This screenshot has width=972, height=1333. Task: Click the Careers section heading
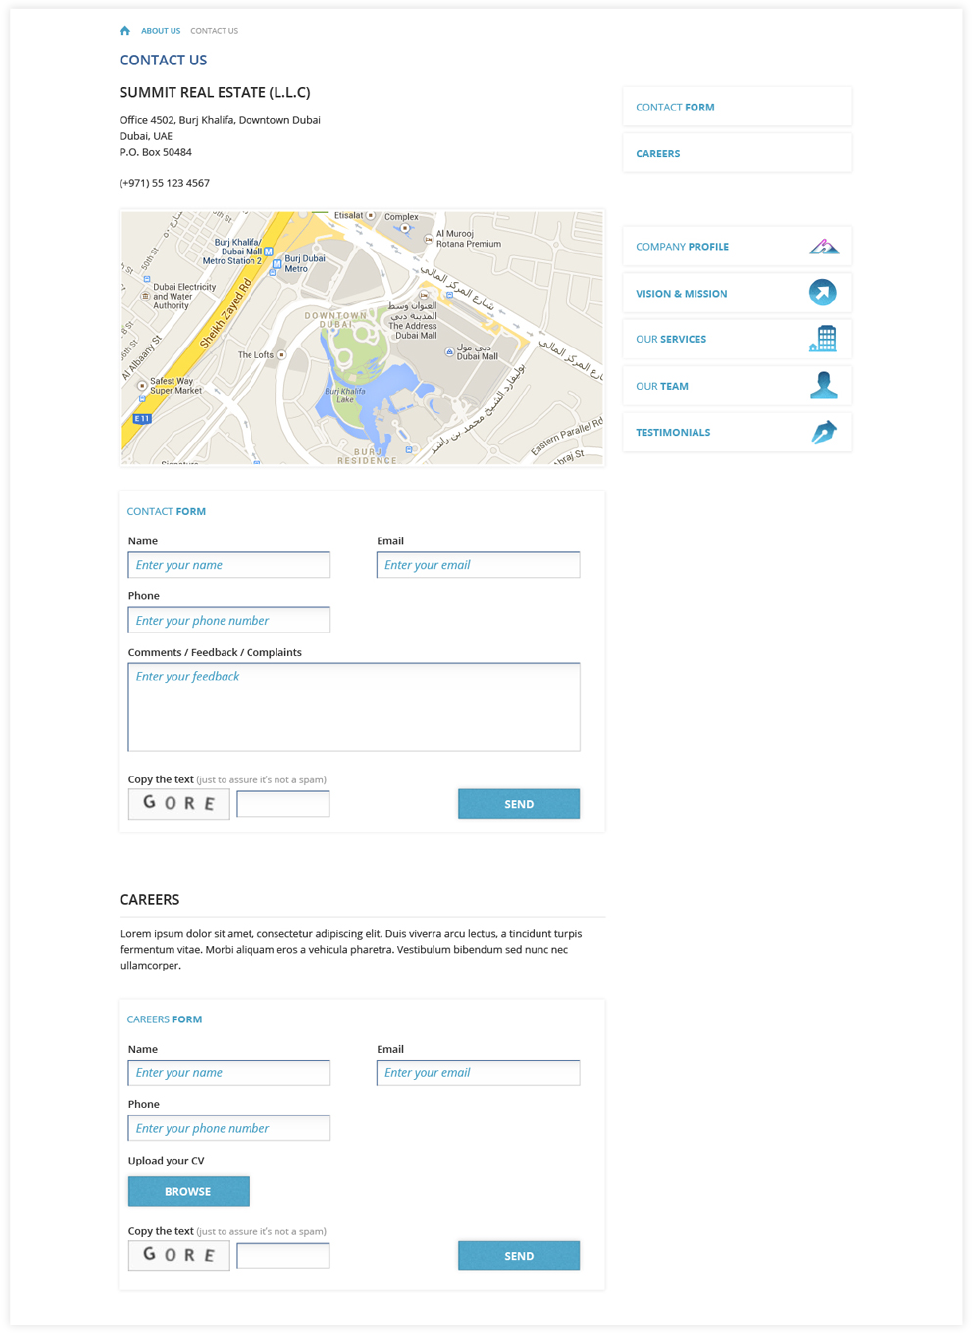(149, 899)
